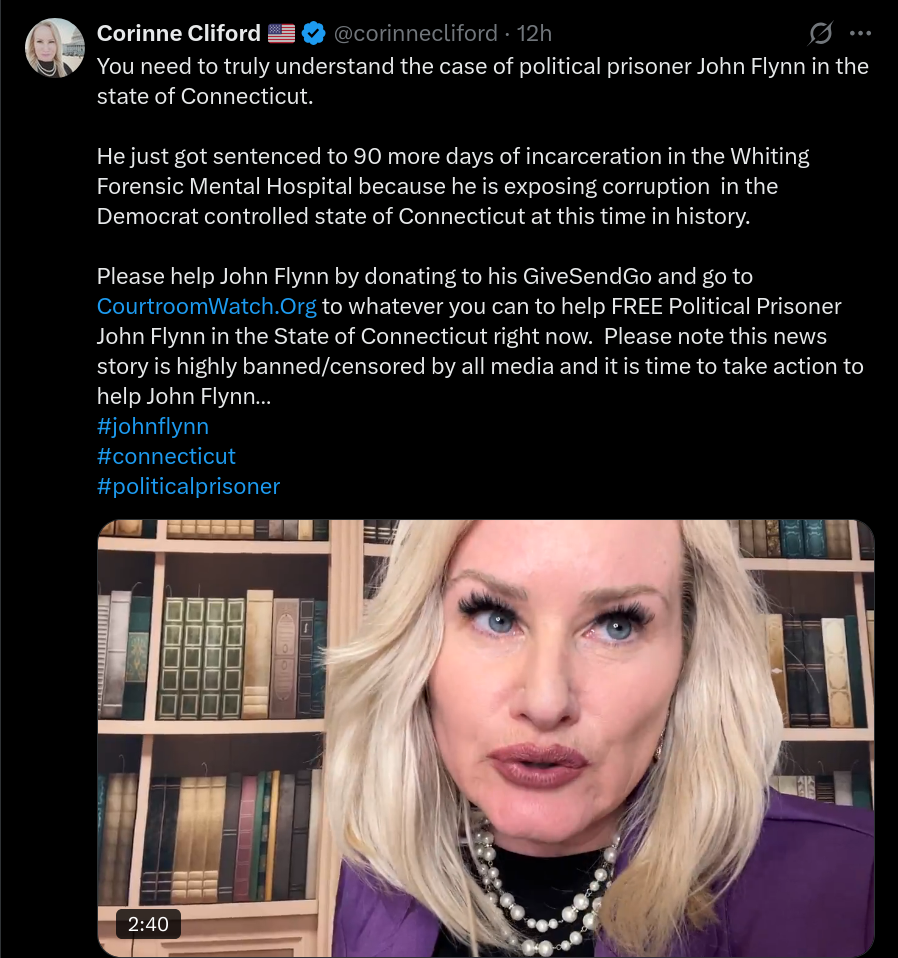The width and height of the screenshot is (898, 958).
Task: Open the #connecticut hashtag
Action: [x=166, y=456]
